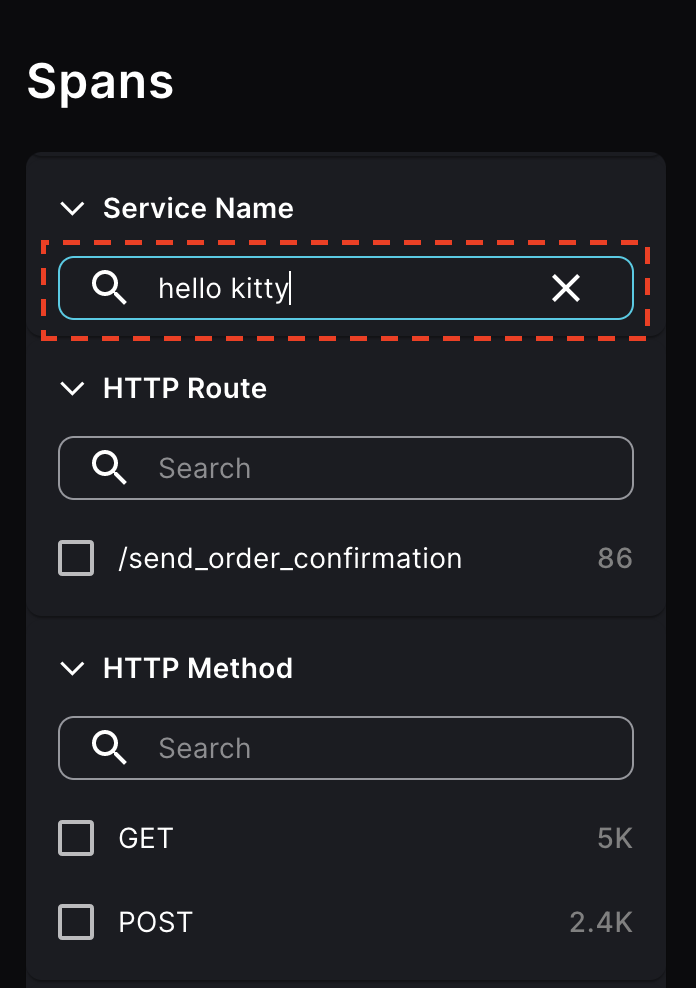Enable the GET method checkbox
The width and height of the screenshot is (696, 988).
[75, 838]
